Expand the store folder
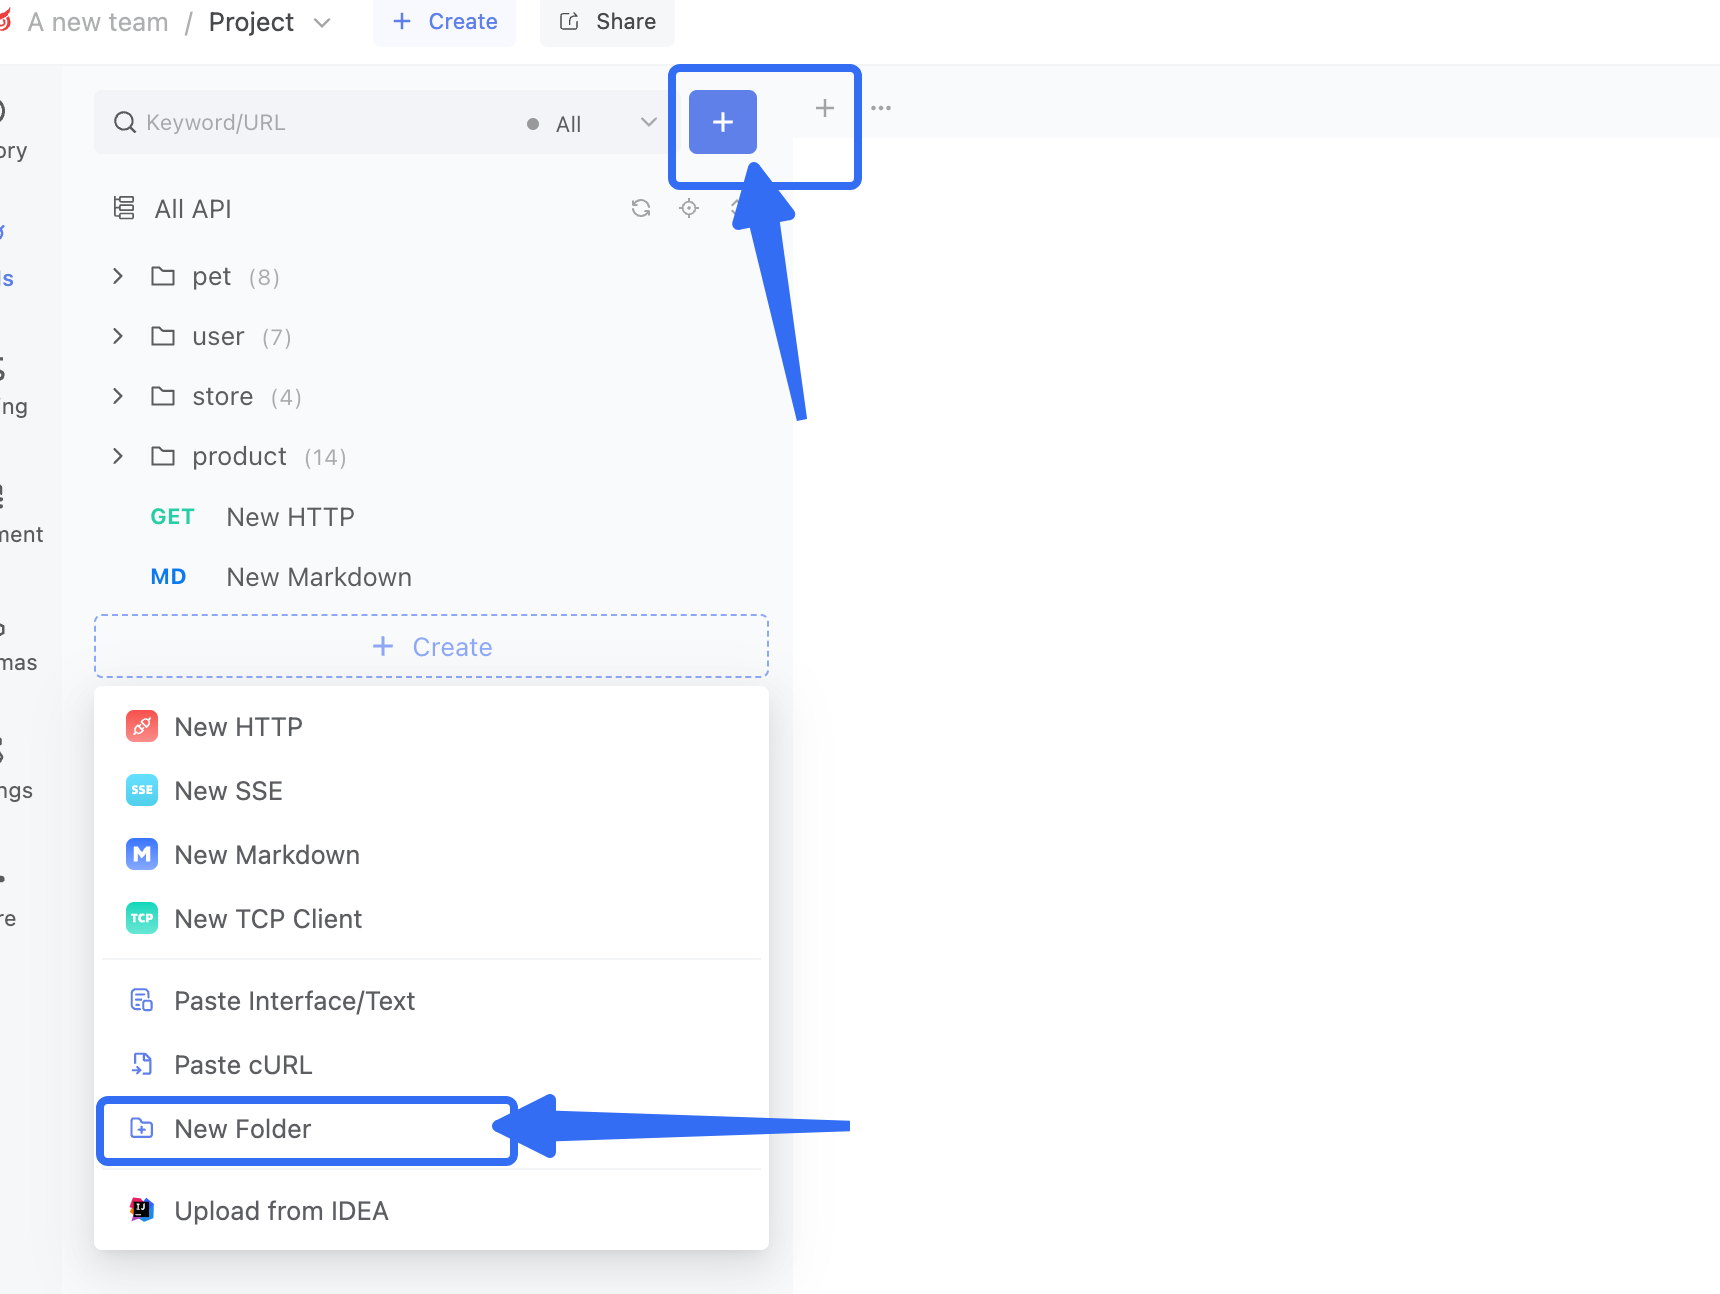The height and width of the screenshot is (1294, 1720). click(118, 396)
